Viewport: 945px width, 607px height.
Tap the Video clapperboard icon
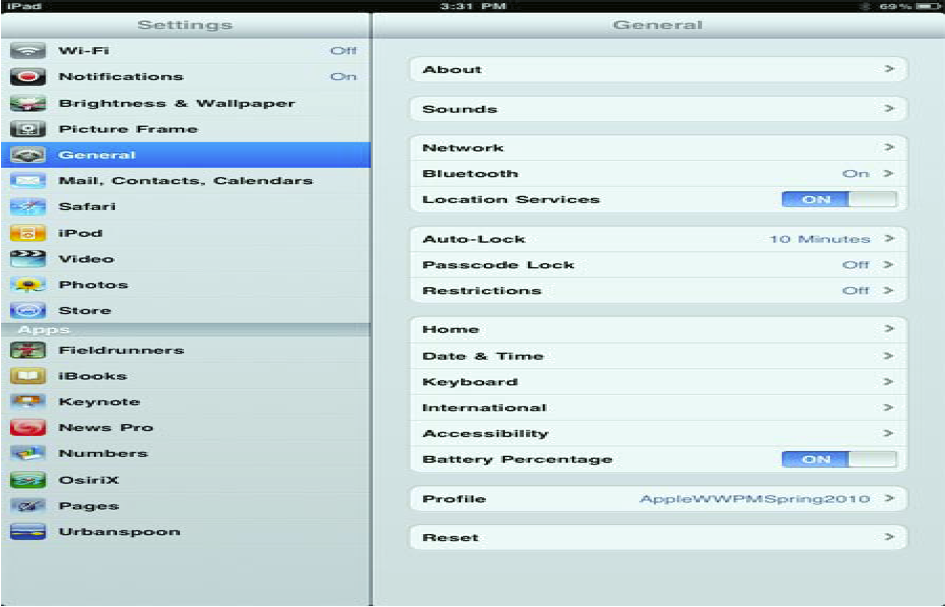click(28, 259)
